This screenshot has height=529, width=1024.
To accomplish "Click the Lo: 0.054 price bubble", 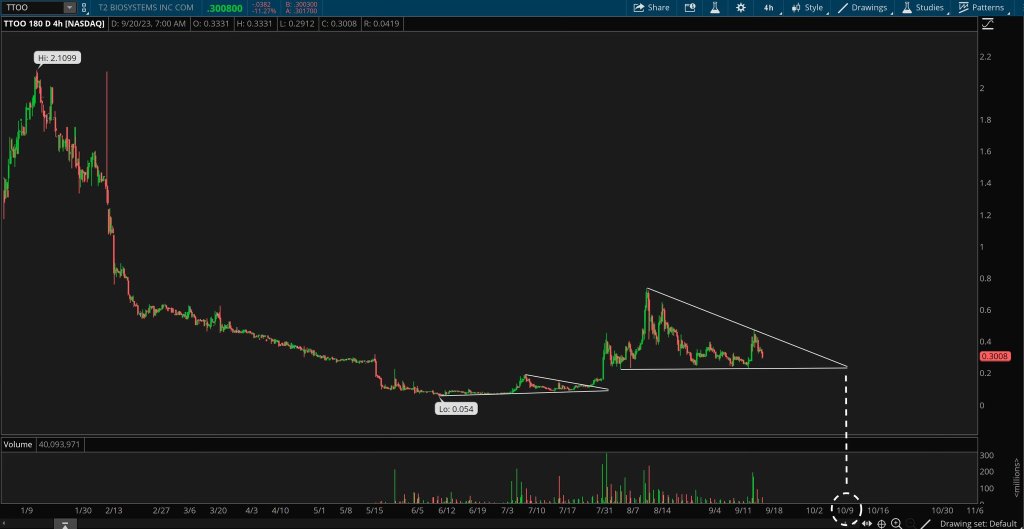I will [456, 409].
